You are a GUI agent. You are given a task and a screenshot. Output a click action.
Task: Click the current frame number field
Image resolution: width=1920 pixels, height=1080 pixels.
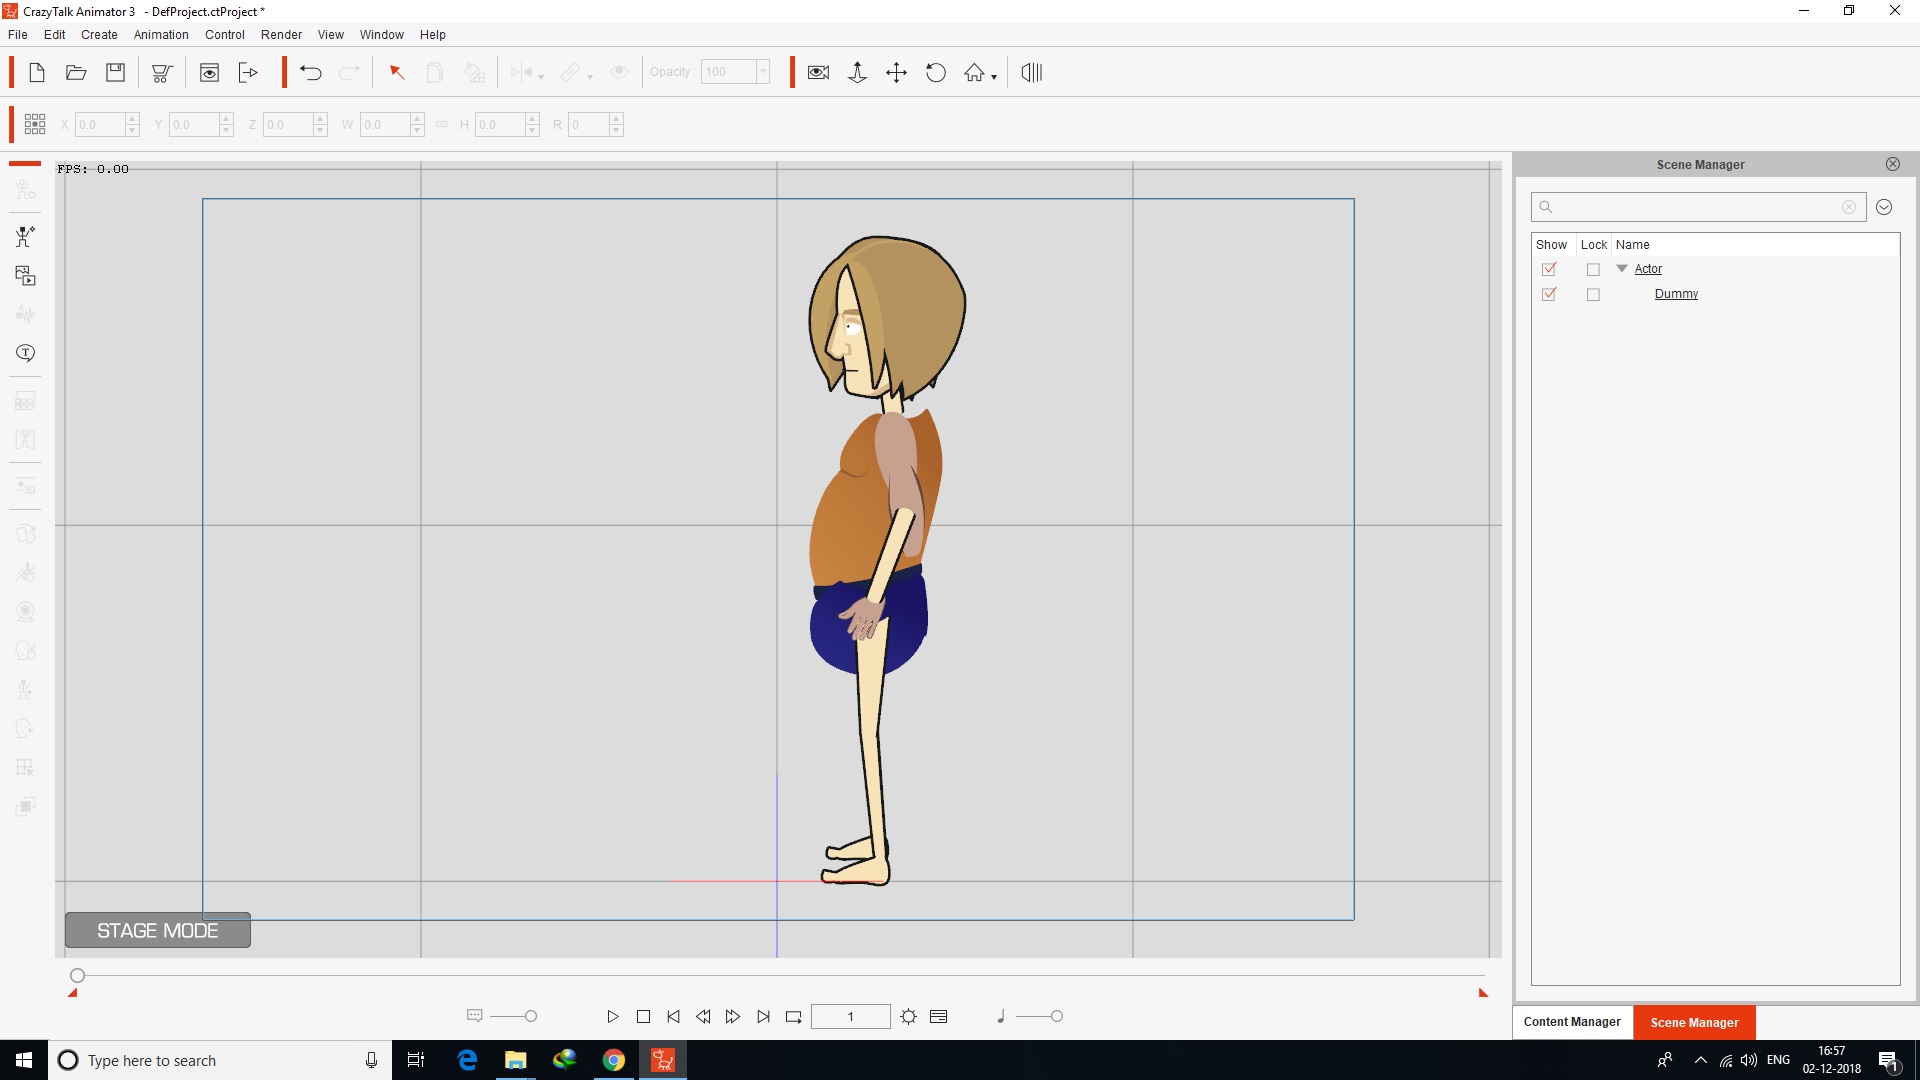(850, 1016)
